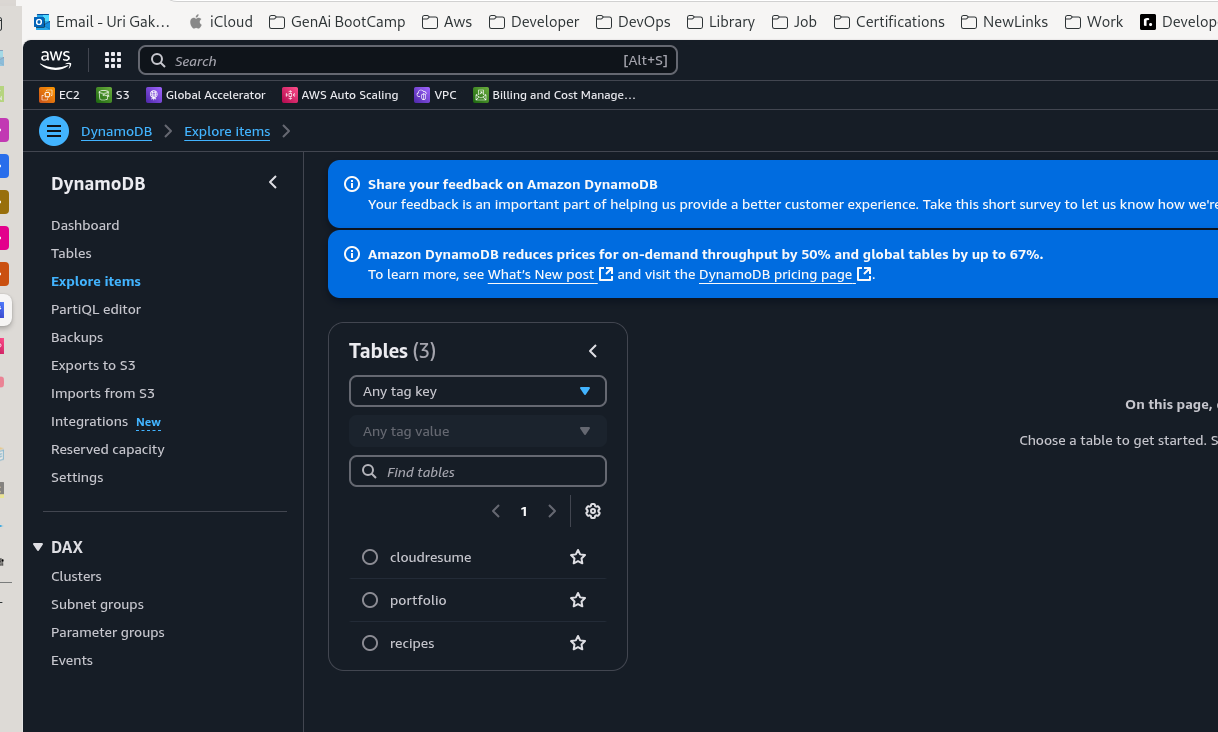Viewport: 1218px width, 732px height.
Task: Select the cloudresume table radio button
Action: [x=370, y=557]
